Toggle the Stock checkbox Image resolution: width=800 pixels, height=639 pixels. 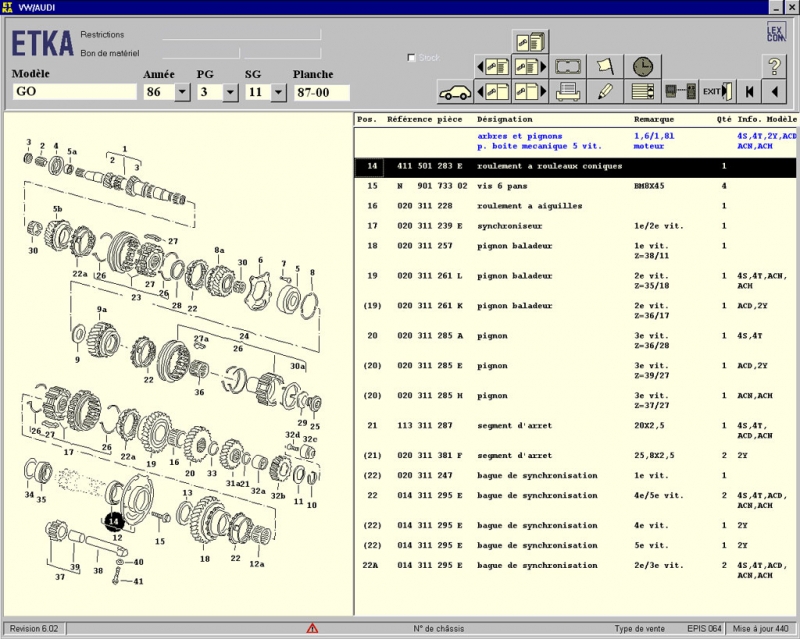coord(412,58)
